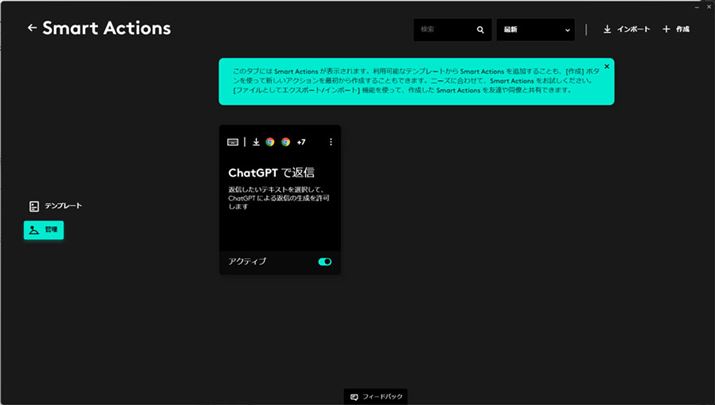Click the first Chrome icon on the card
715x405 pixels.
[270, 142]
